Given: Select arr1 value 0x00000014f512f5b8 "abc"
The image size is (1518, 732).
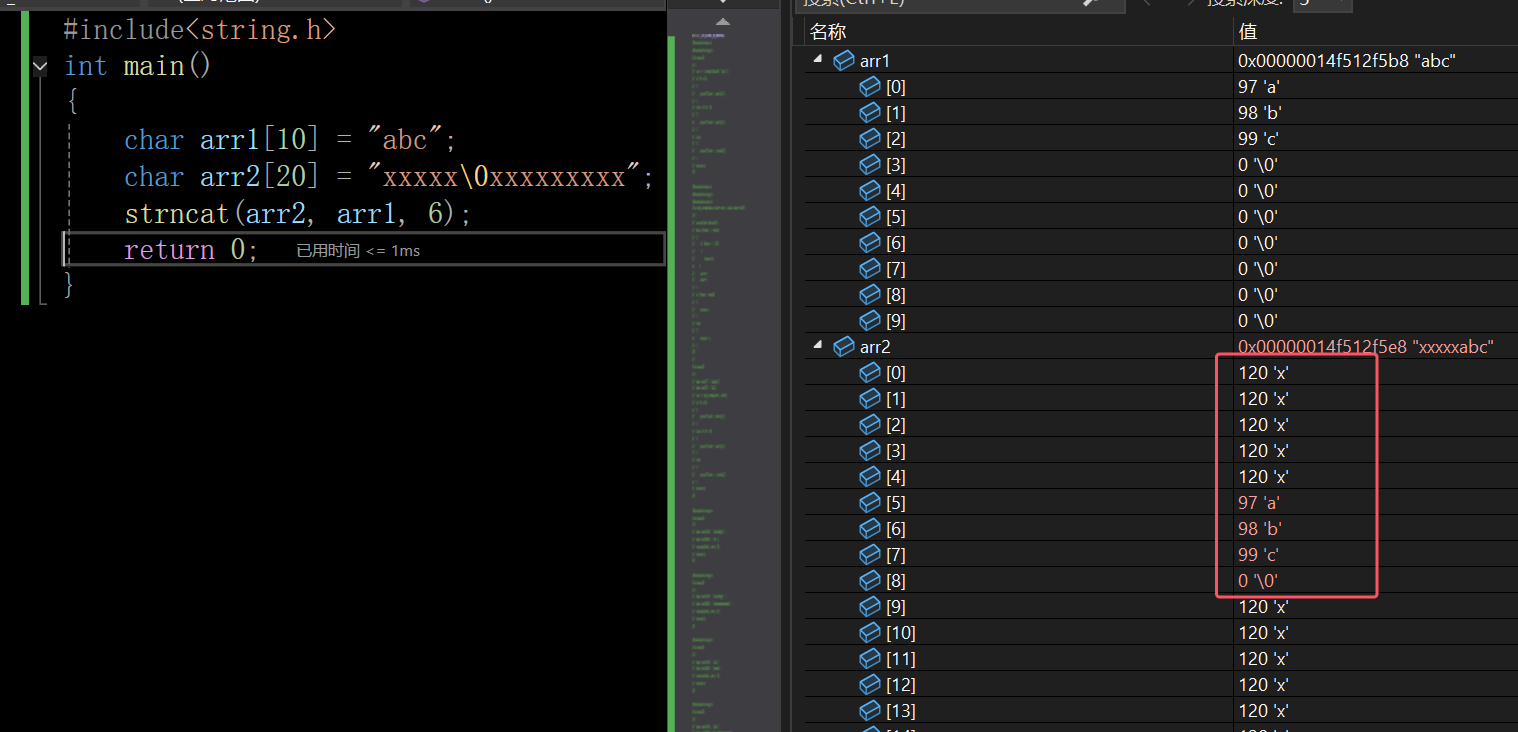Looking at the screenshot, I should [1346, 61].
